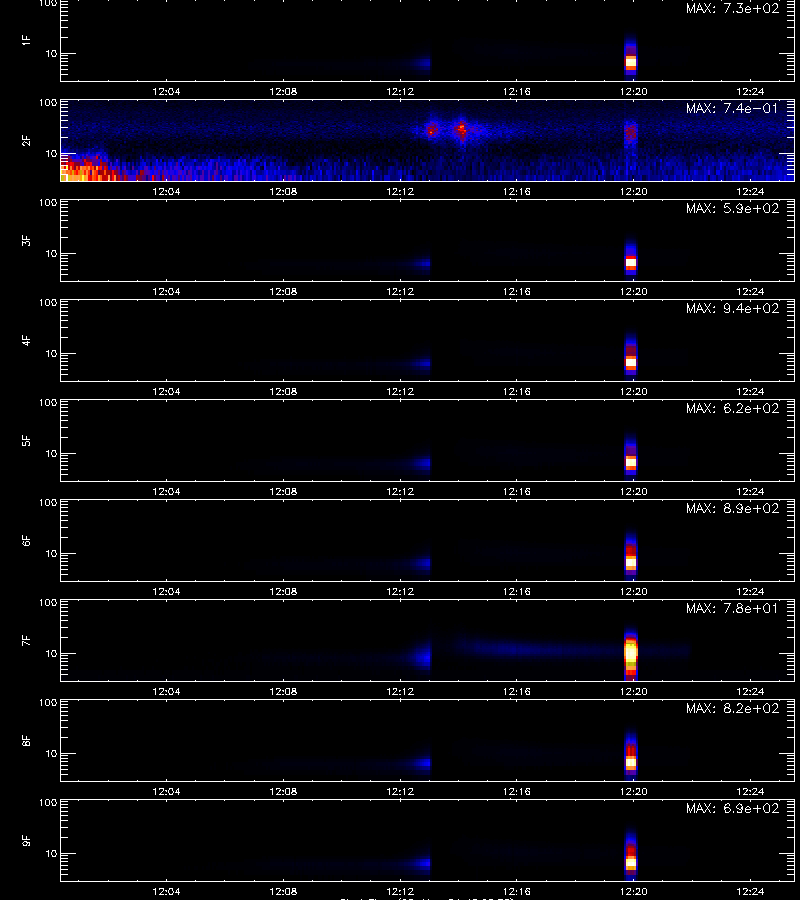Image resolution: width=800 pixels, height=900 pixels.
Task: Click the 100 y-axis label of panel 5F
Action: click(48, 402)
